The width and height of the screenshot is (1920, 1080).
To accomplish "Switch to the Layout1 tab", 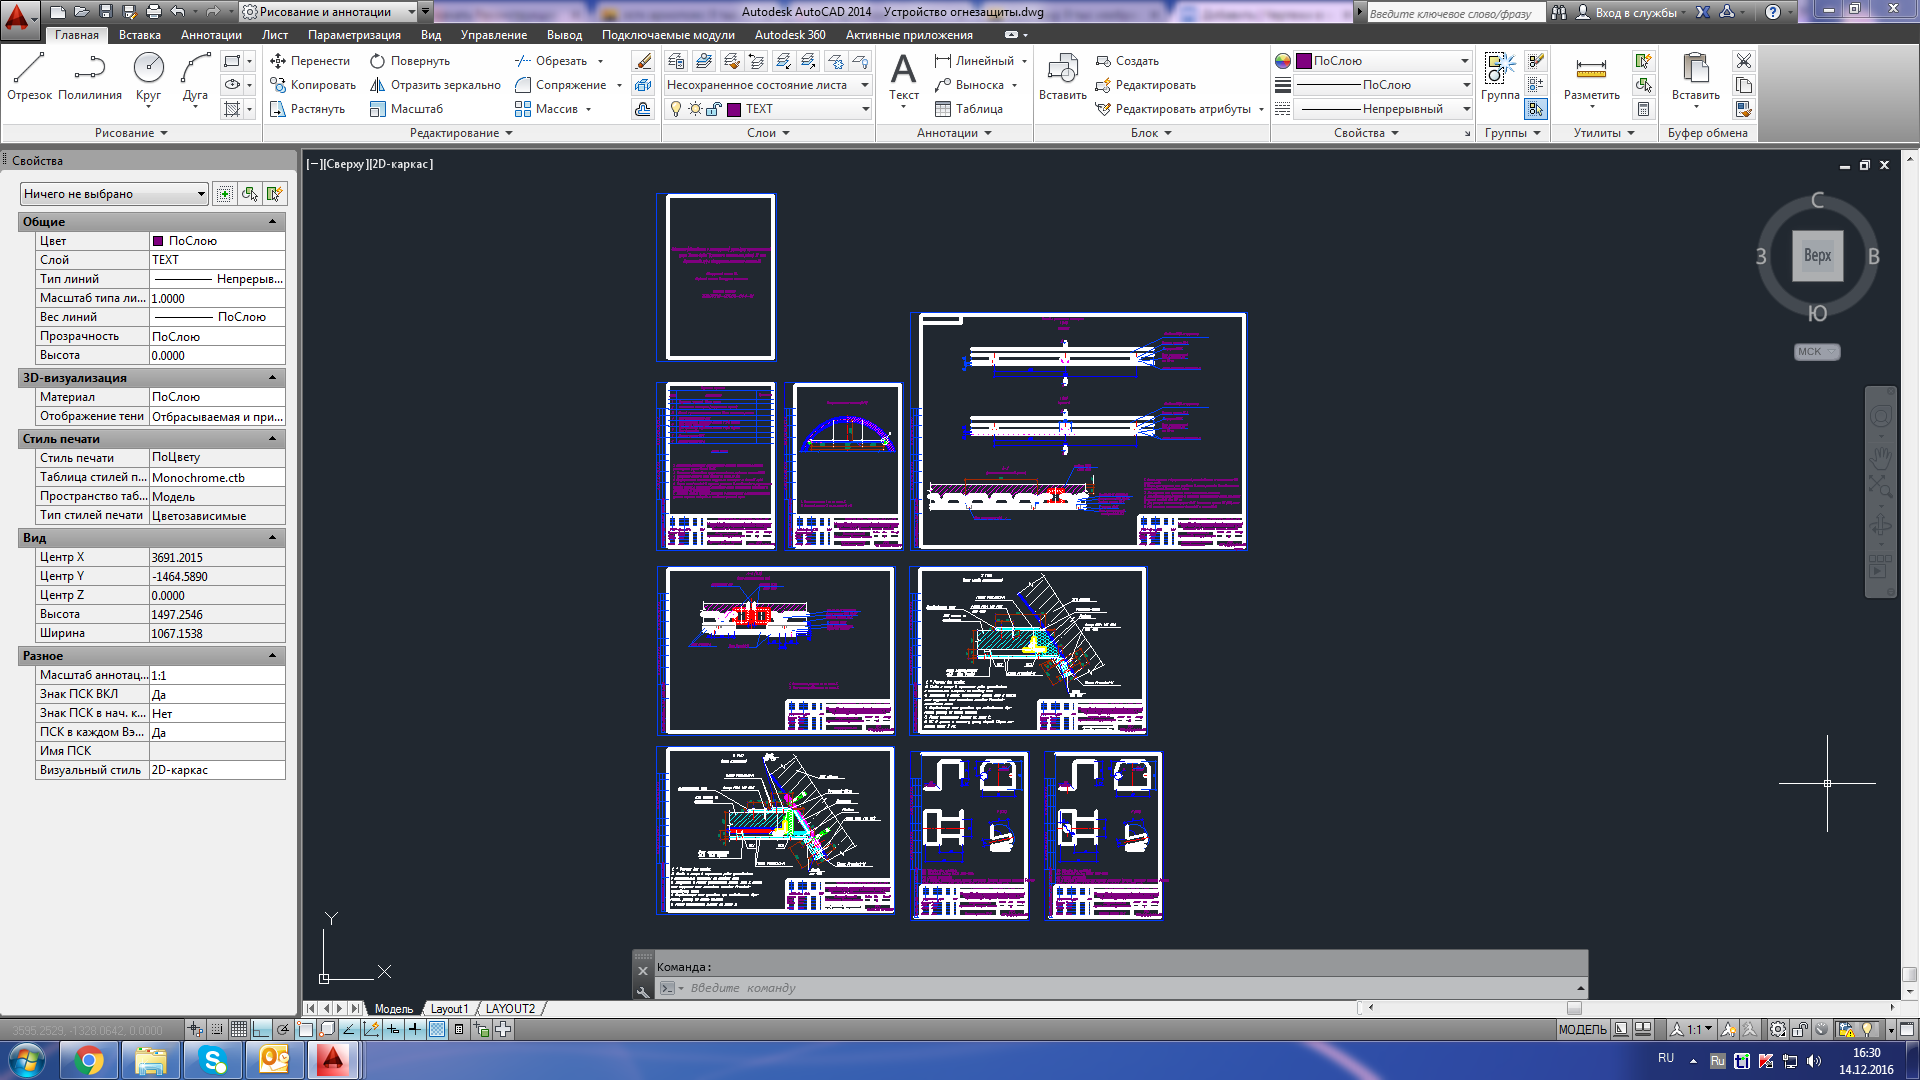I will pos(448,1009).
